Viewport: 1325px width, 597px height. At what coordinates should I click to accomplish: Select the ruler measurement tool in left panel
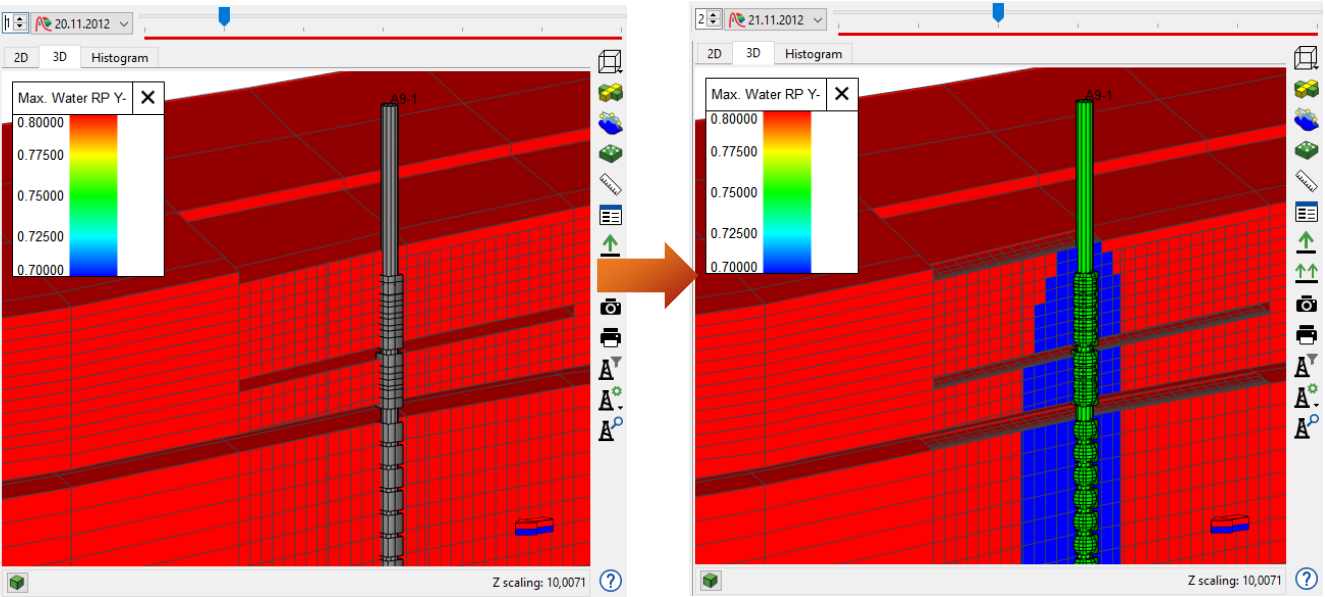point(610,184)
